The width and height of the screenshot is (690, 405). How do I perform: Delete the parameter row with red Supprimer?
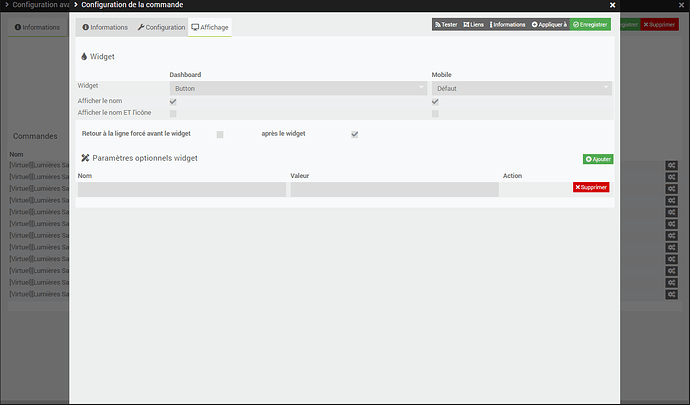click(x=591, y=187)
